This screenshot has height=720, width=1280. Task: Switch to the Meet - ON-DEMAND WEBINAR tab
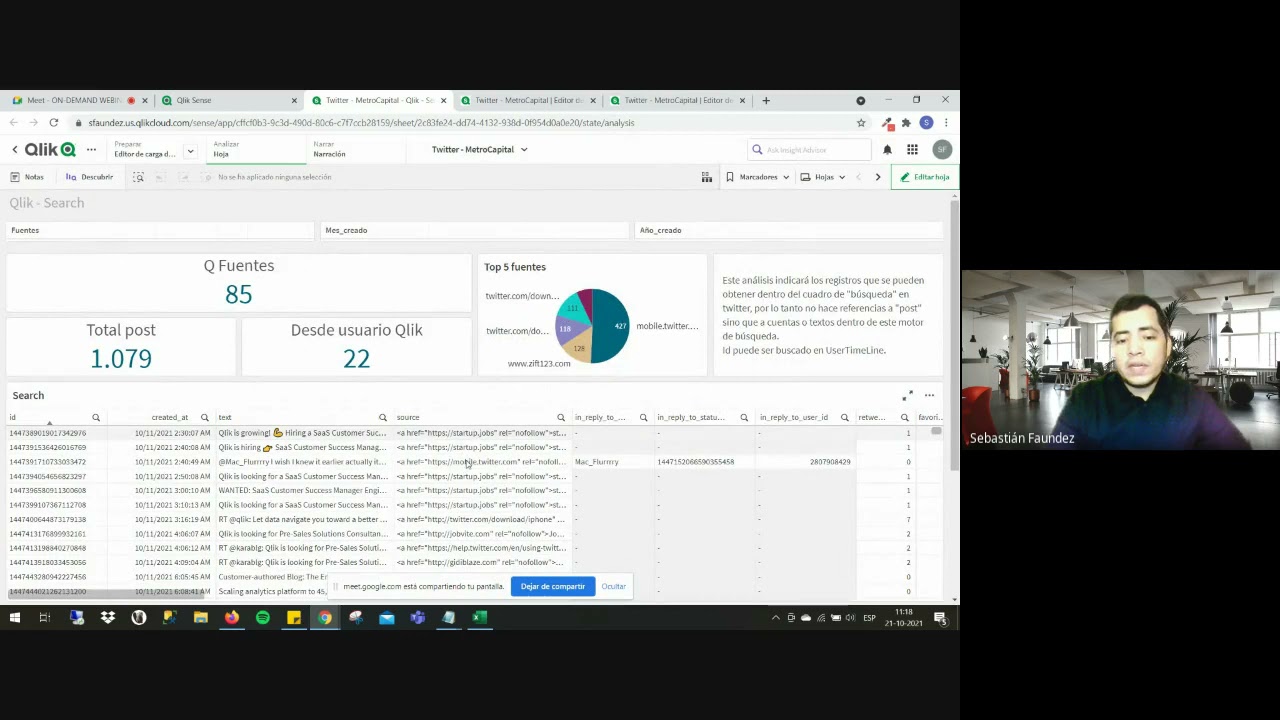point(73,100)
